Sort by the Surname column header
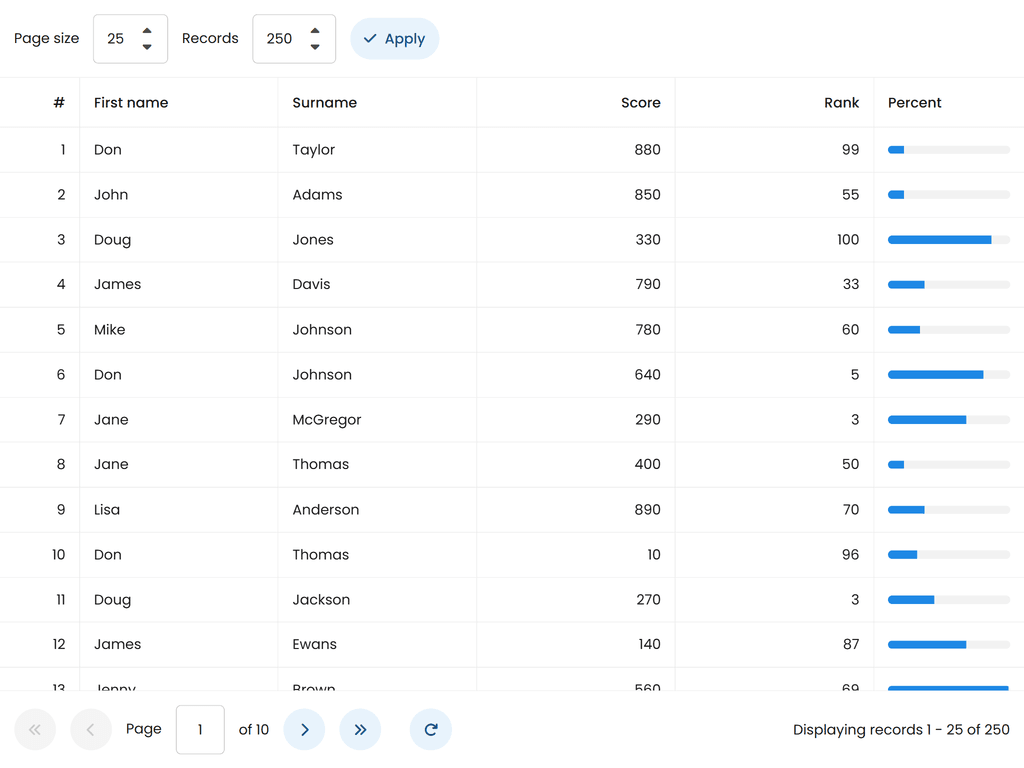This screenshot has width=1024, height=768. click(325, 103)
